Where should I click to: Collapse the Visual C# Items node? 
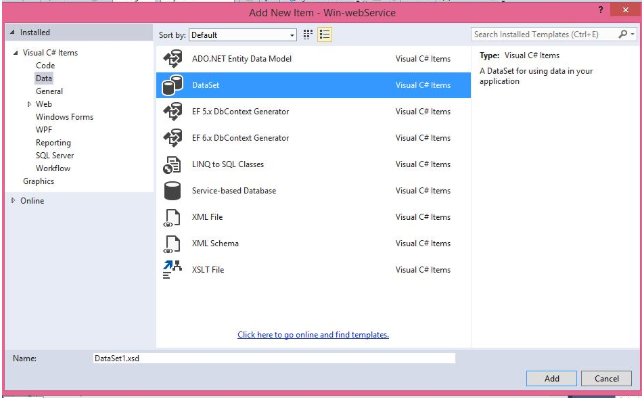click(x=16, y=53)
